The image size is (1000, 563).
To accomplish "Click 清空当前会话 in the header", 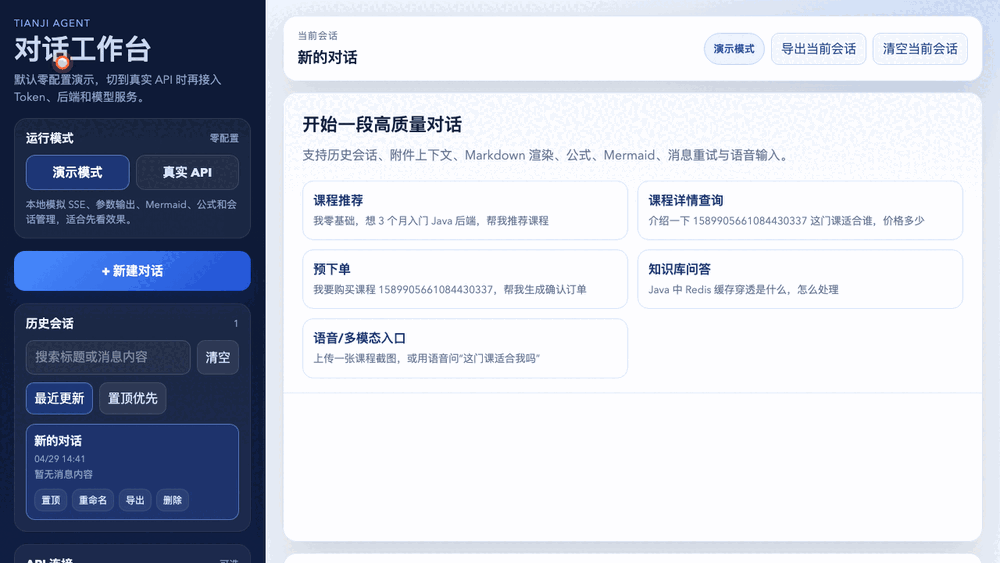I will 920,49.
